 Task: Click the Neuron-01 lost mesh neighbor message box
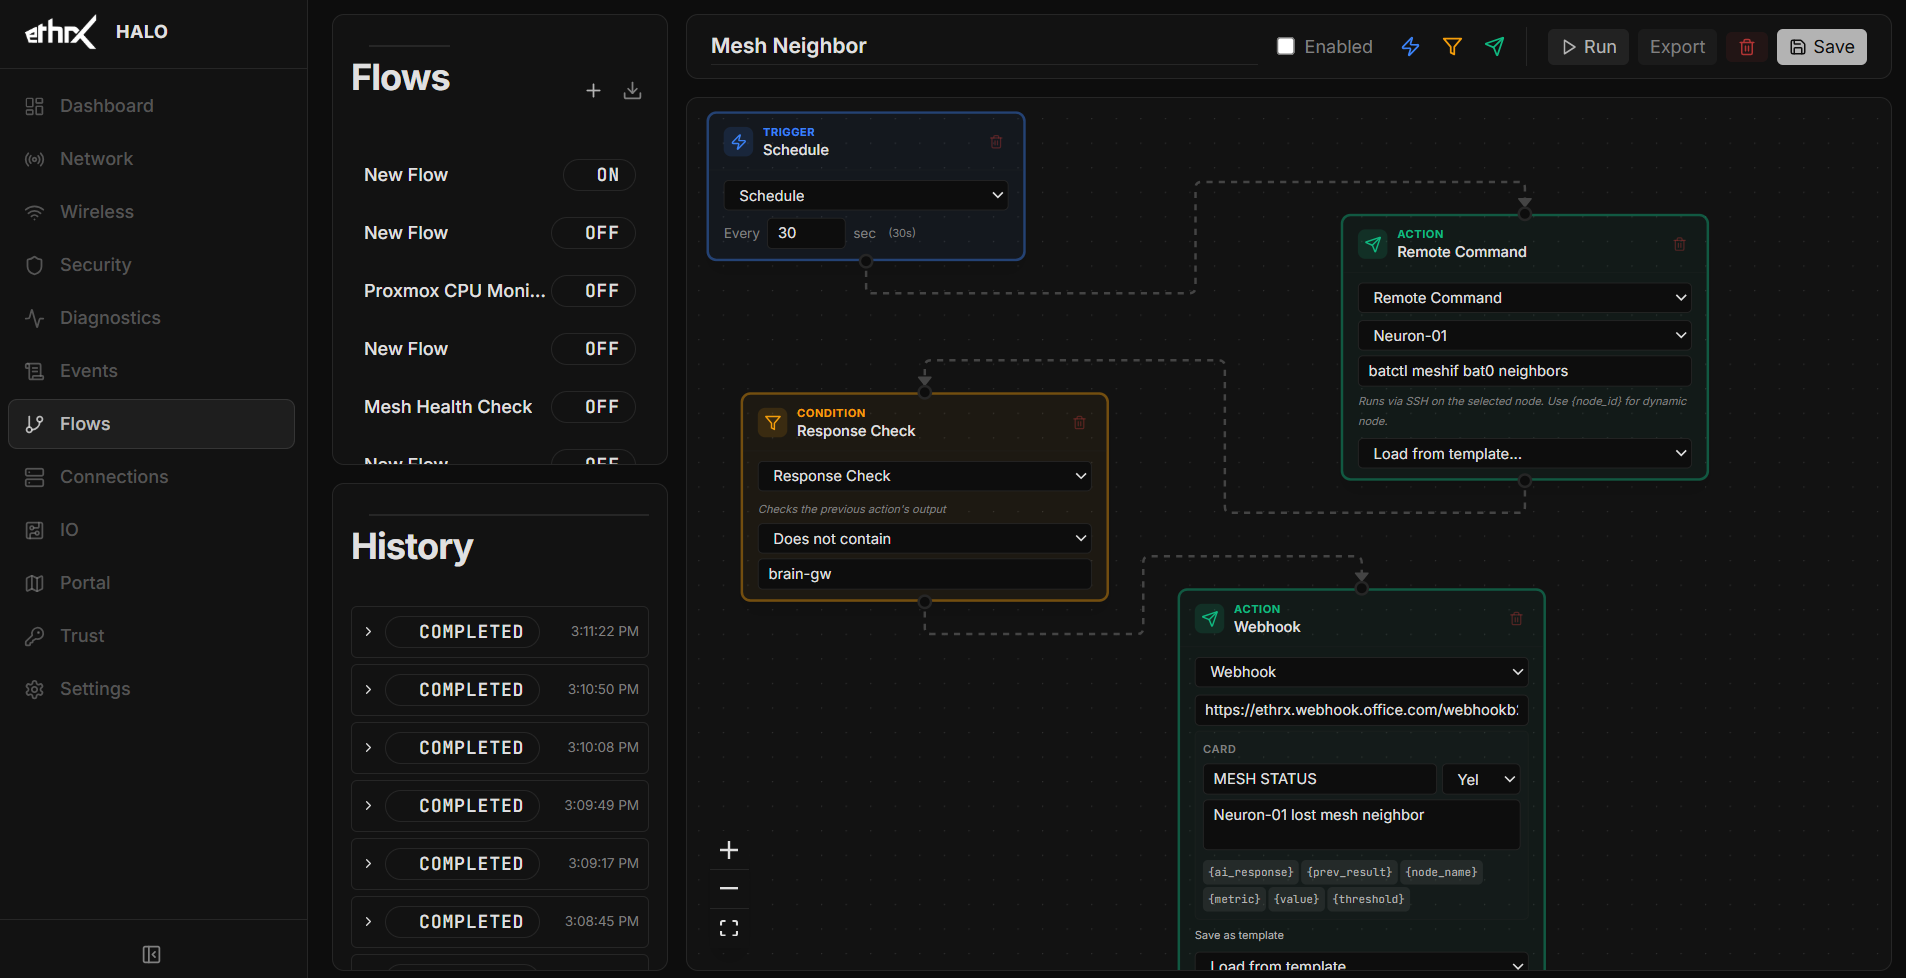(x=1362, y=825)
